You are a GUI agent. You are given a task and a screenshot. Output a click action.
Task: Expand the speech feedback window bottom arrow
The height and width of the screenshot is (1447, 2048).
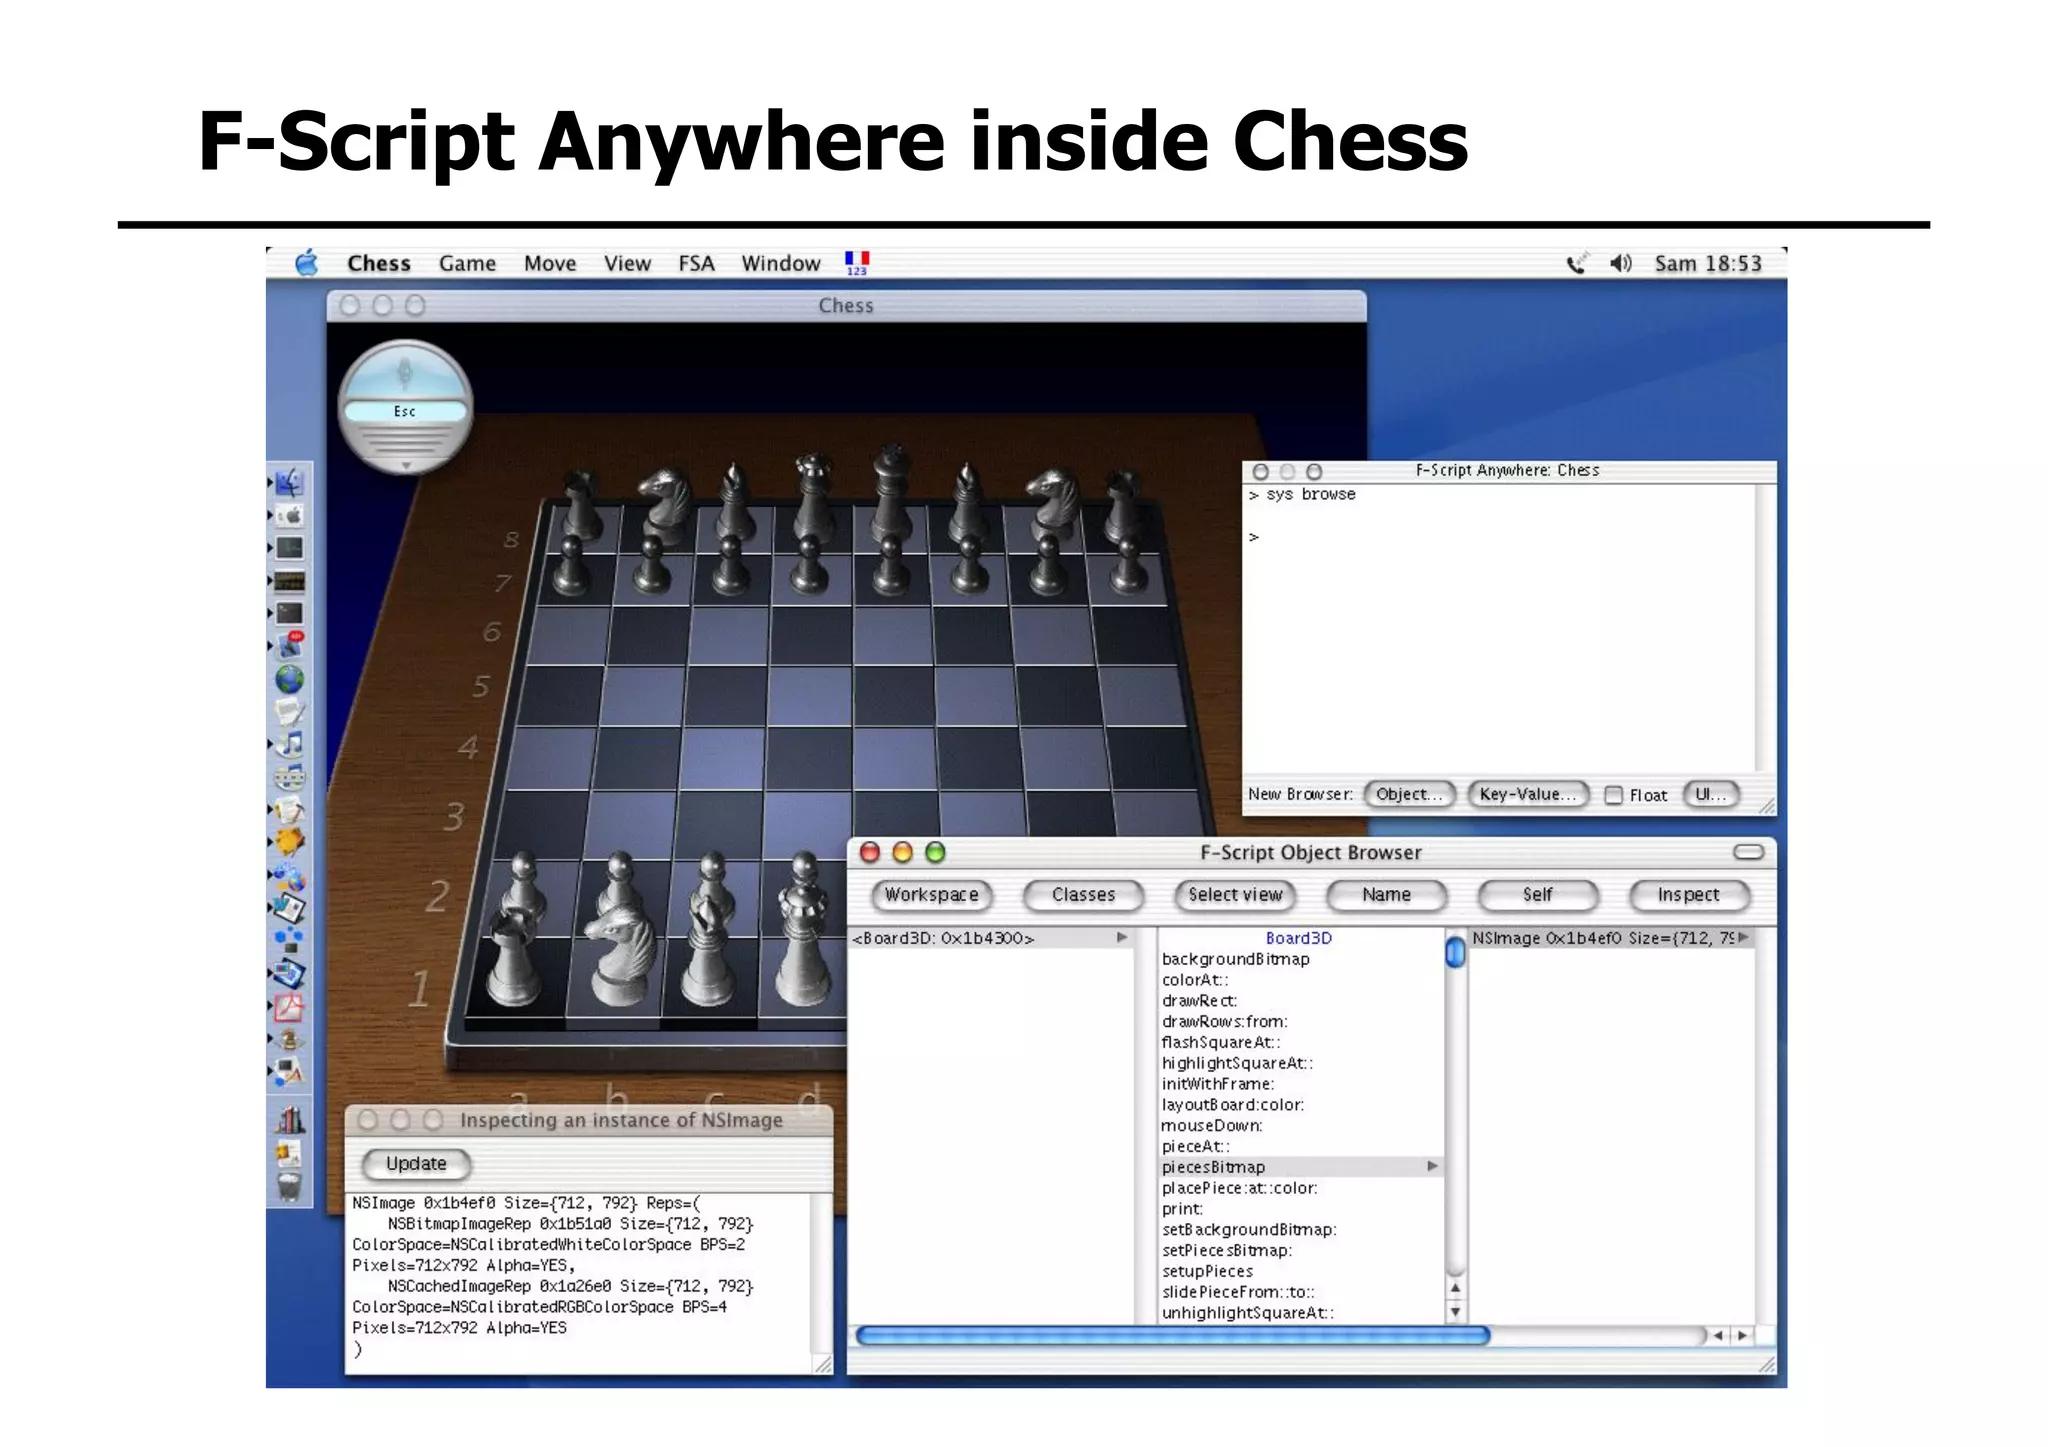pyautogui.click(x=405, y=466)
